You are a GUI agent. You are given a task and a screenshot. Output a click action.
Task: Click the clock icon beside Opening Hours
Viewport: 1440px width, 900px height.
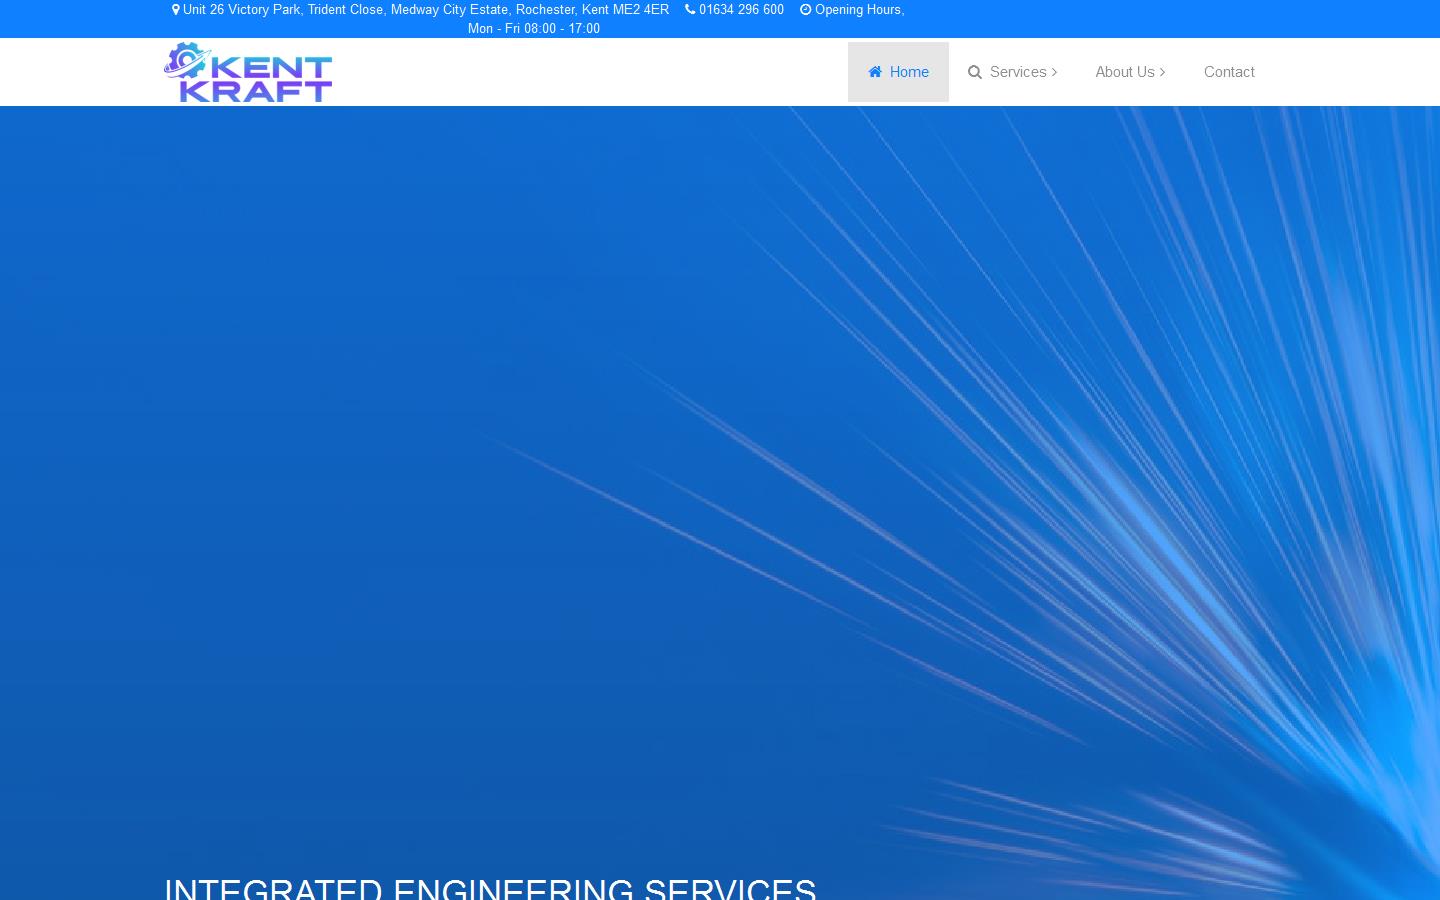click(x=806, y=9)
